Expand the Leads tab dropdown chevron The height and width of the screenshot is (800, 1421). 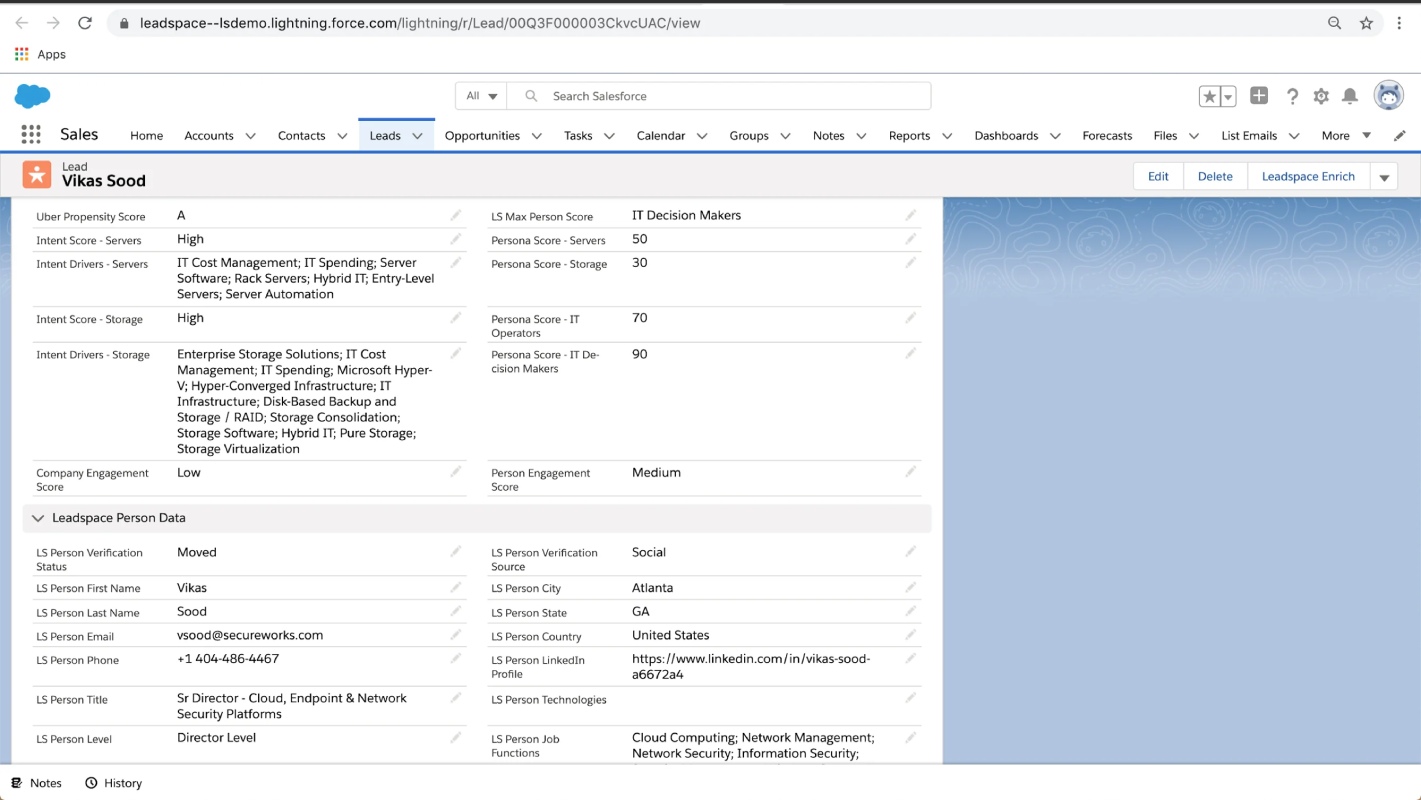[x=418, y=136]
